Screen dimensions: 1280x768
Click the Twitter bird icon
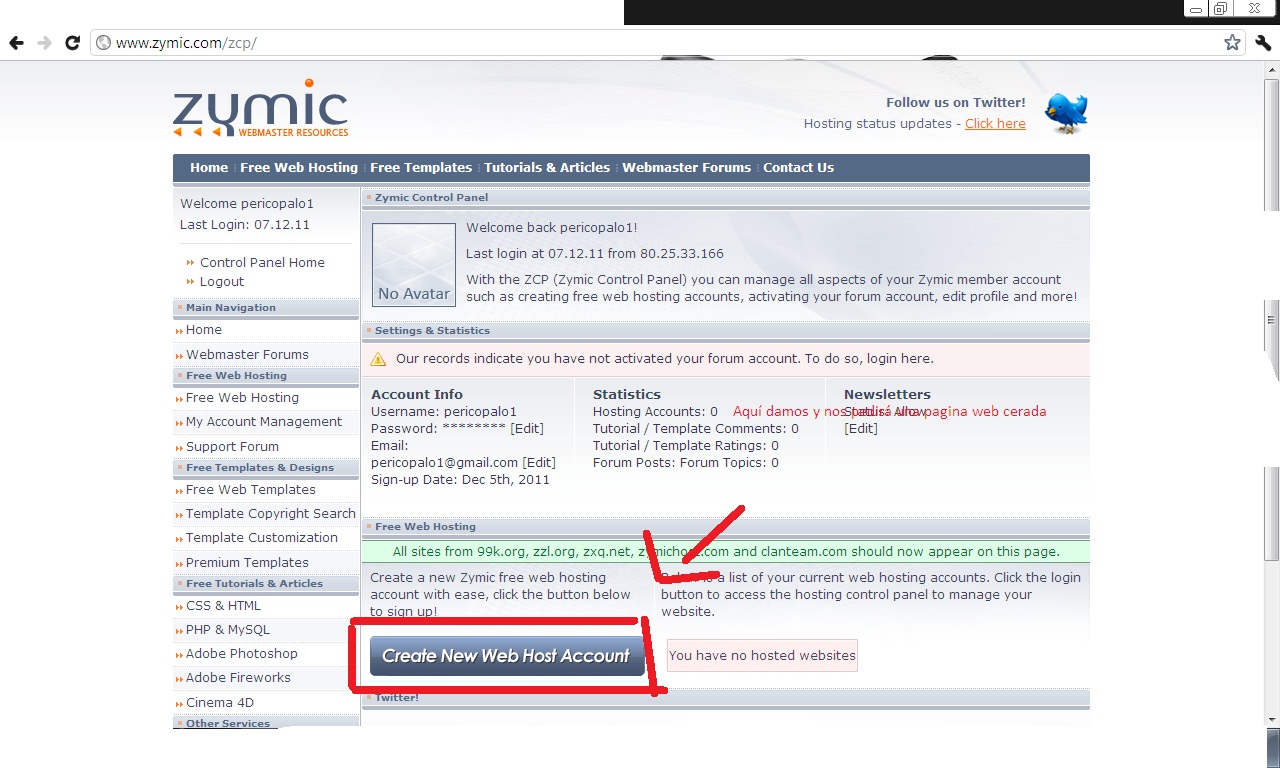(1066, 113)
